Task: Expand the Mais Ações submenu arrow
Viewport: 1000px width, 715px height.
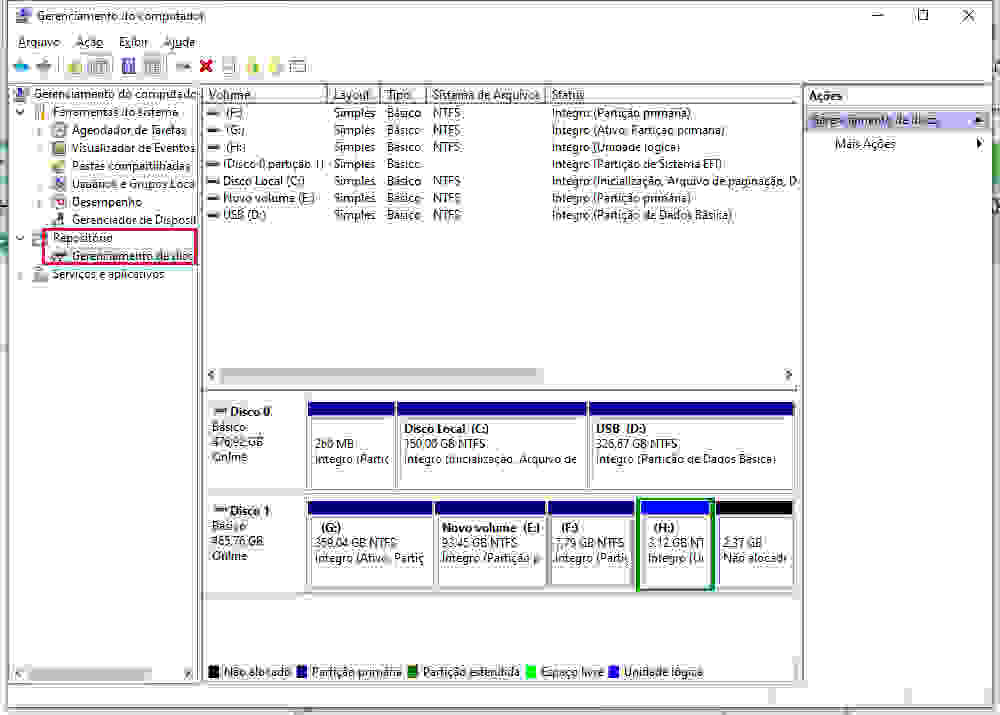Action: pyautogui.click(x=979, y=144)
